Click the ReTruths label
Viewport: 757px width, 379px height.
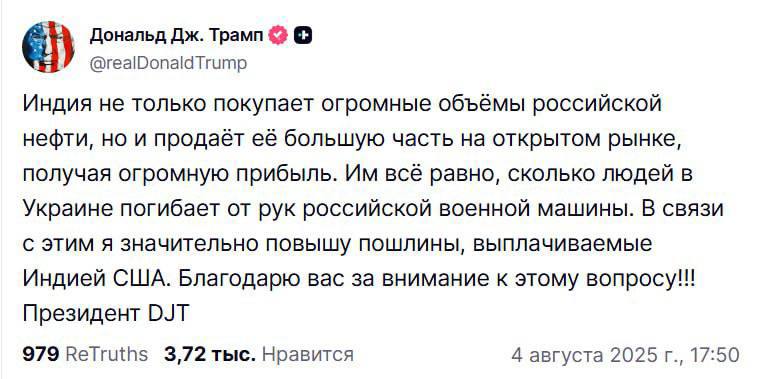[106, 354]
